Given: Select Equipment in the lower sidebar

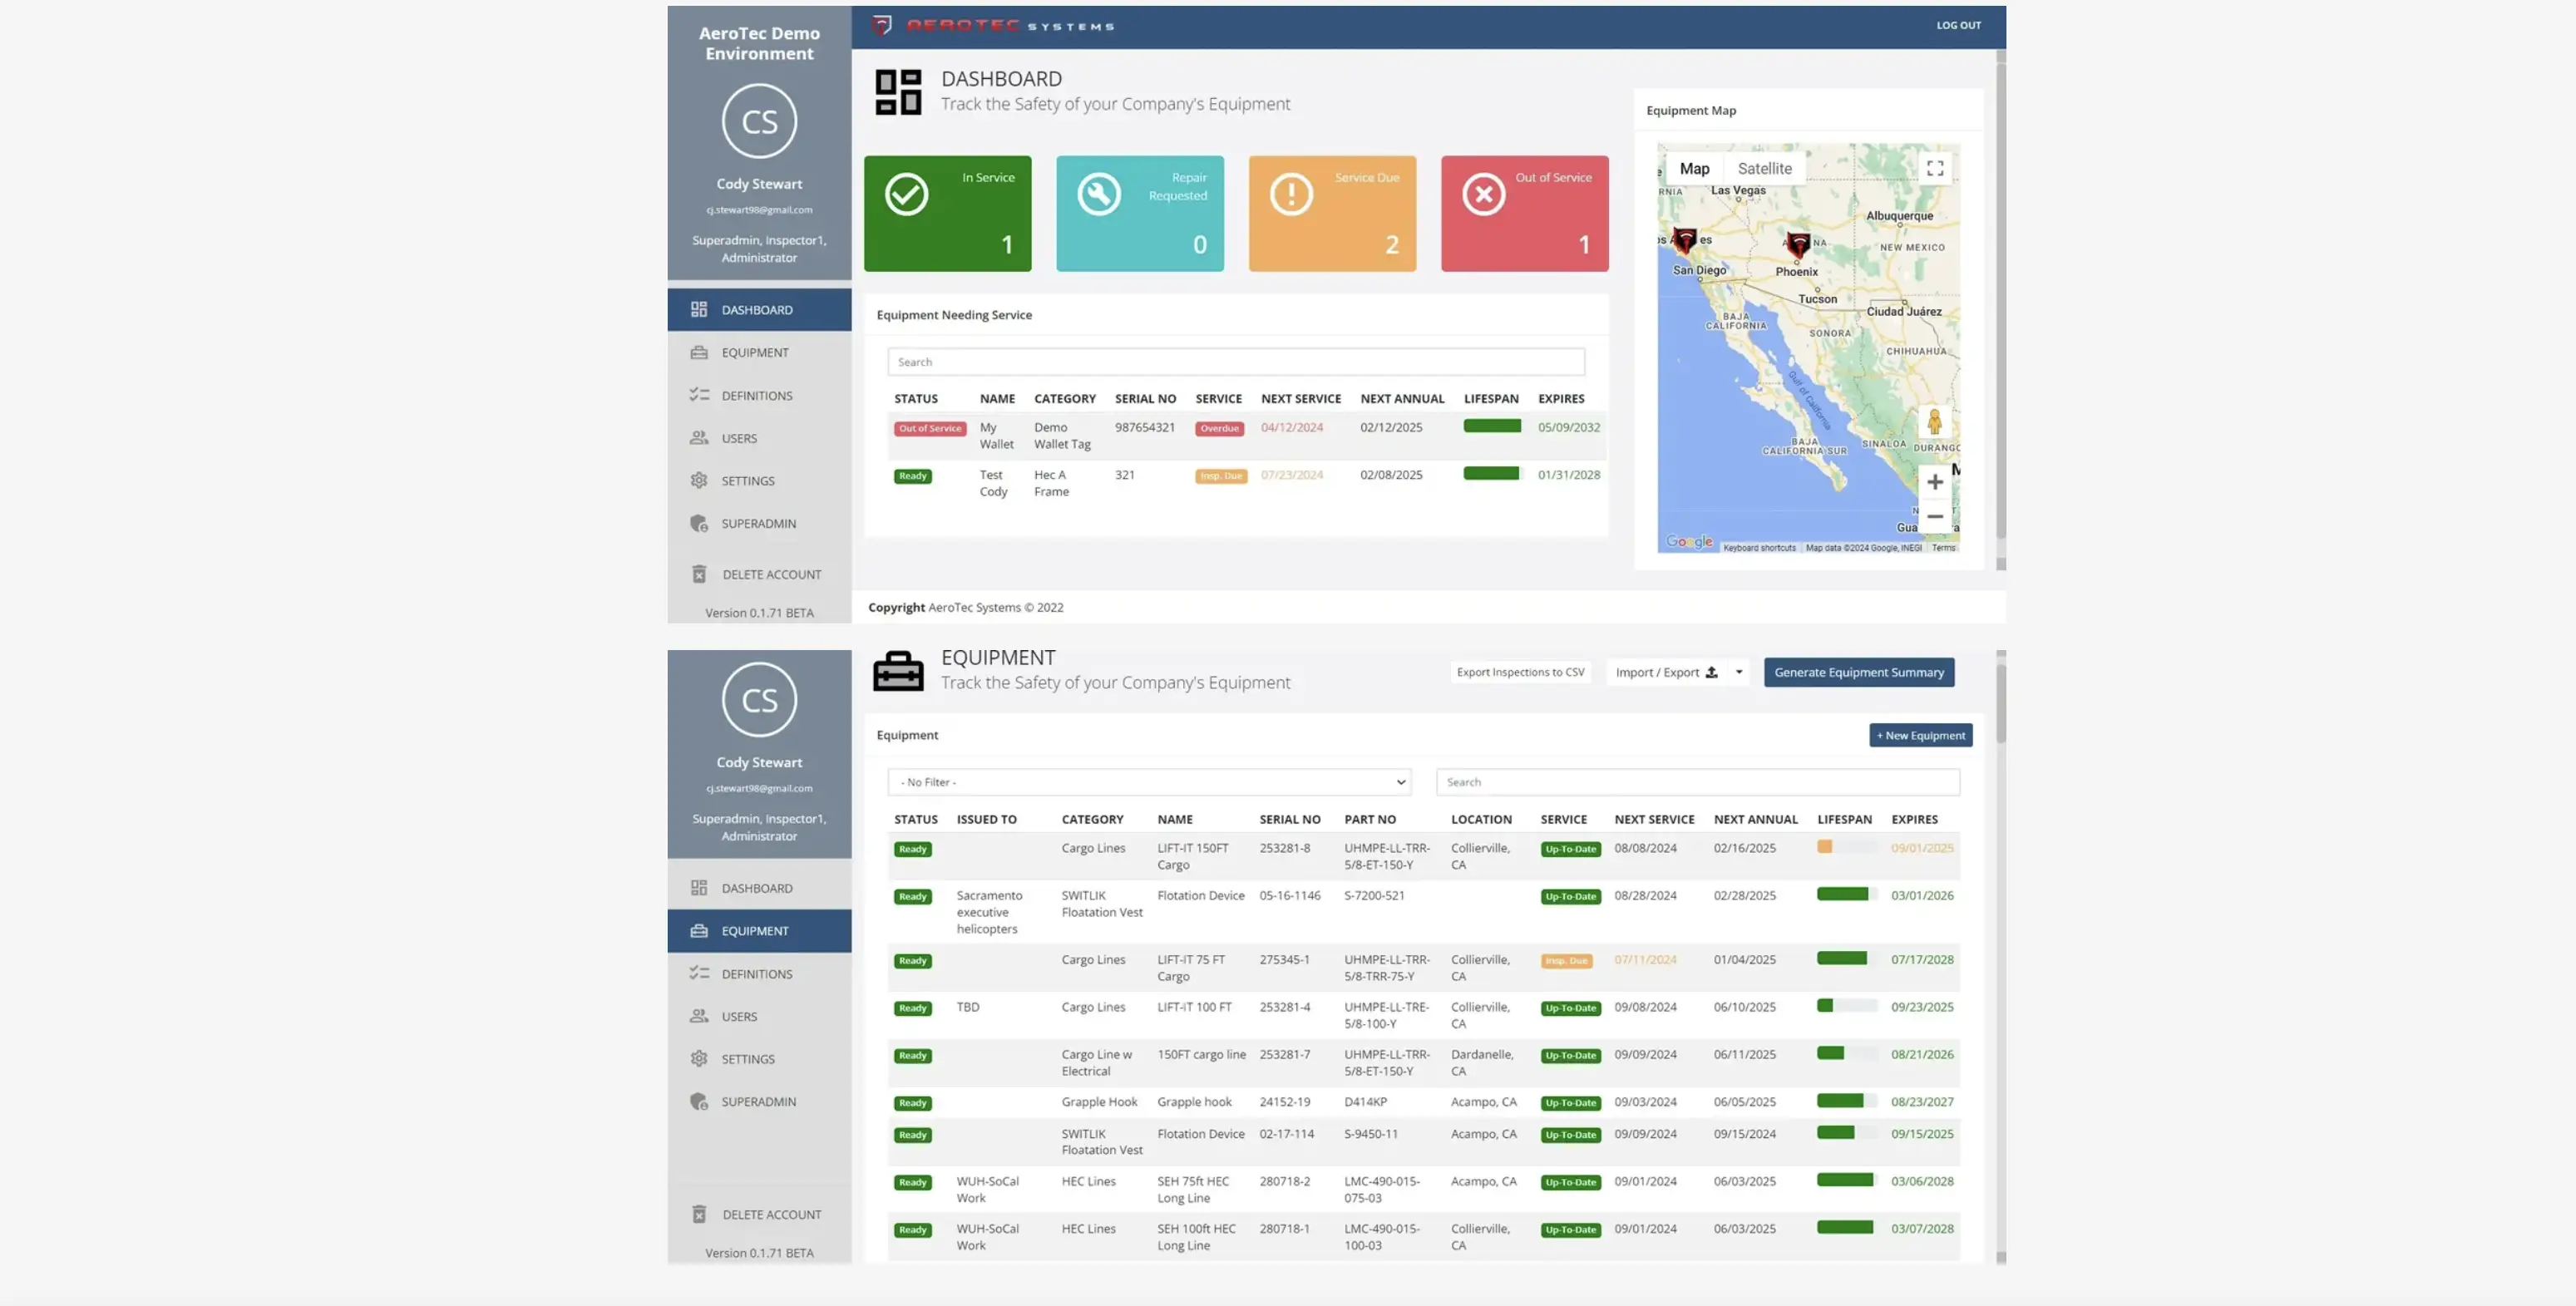Looking at the screenshot, I should (x=759, y=931).
